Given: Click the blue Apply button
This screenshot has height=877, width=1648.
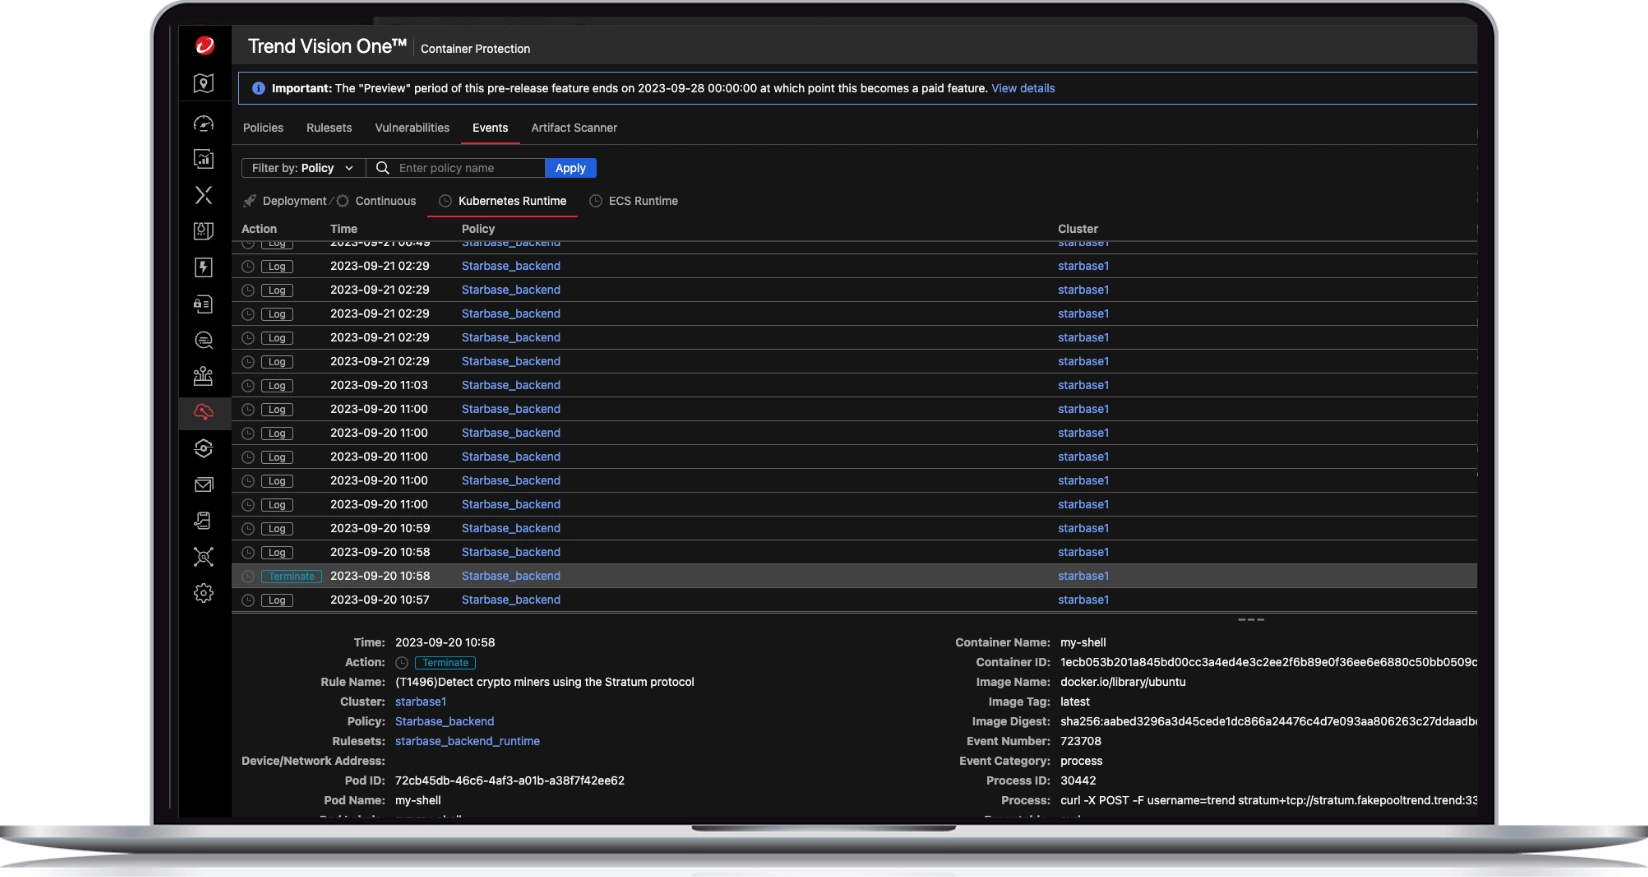Looking at the screenshot, I should (571, 168).
